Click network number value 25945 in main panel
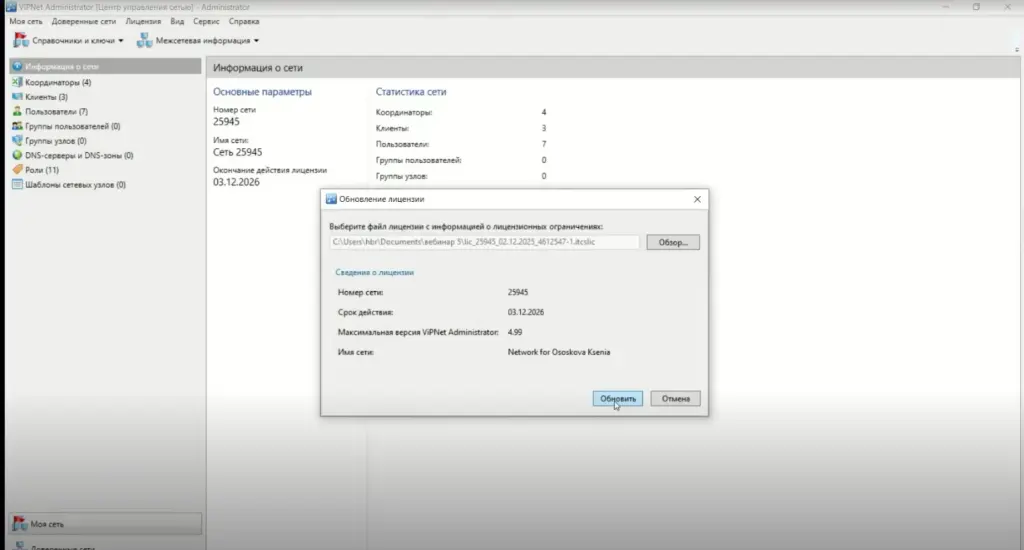 (x=226, y=121)
